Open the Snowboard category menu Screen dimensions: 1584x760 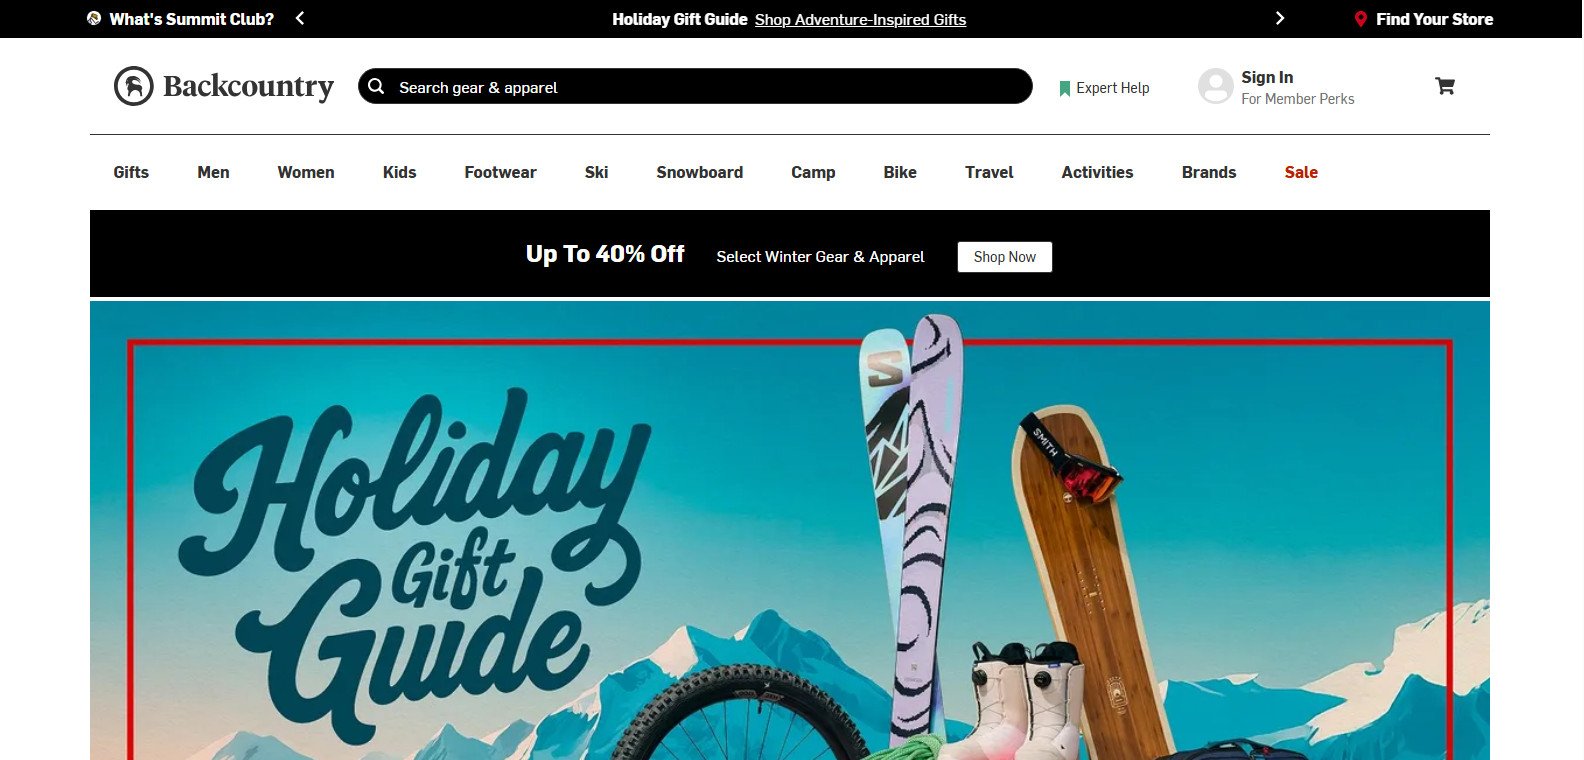(699, 172)
